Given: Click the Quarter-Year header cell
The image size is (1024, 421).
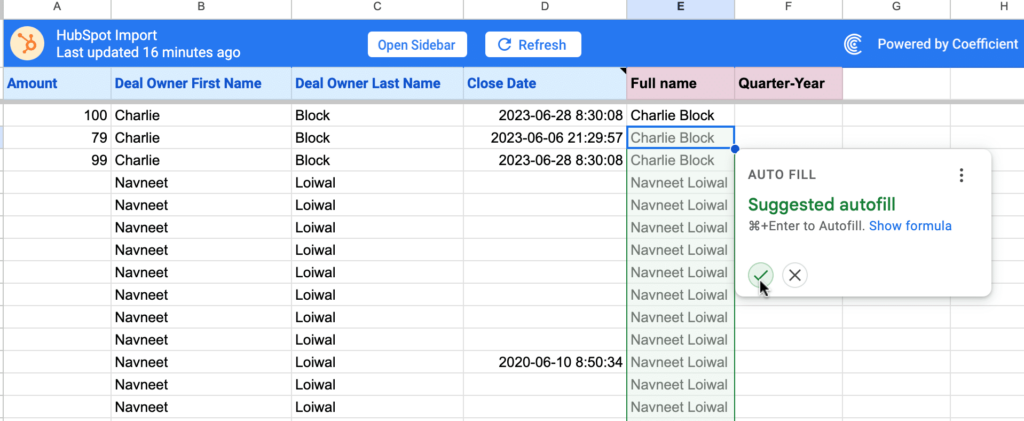Looking at the screenshot, I should click(788, 83).
